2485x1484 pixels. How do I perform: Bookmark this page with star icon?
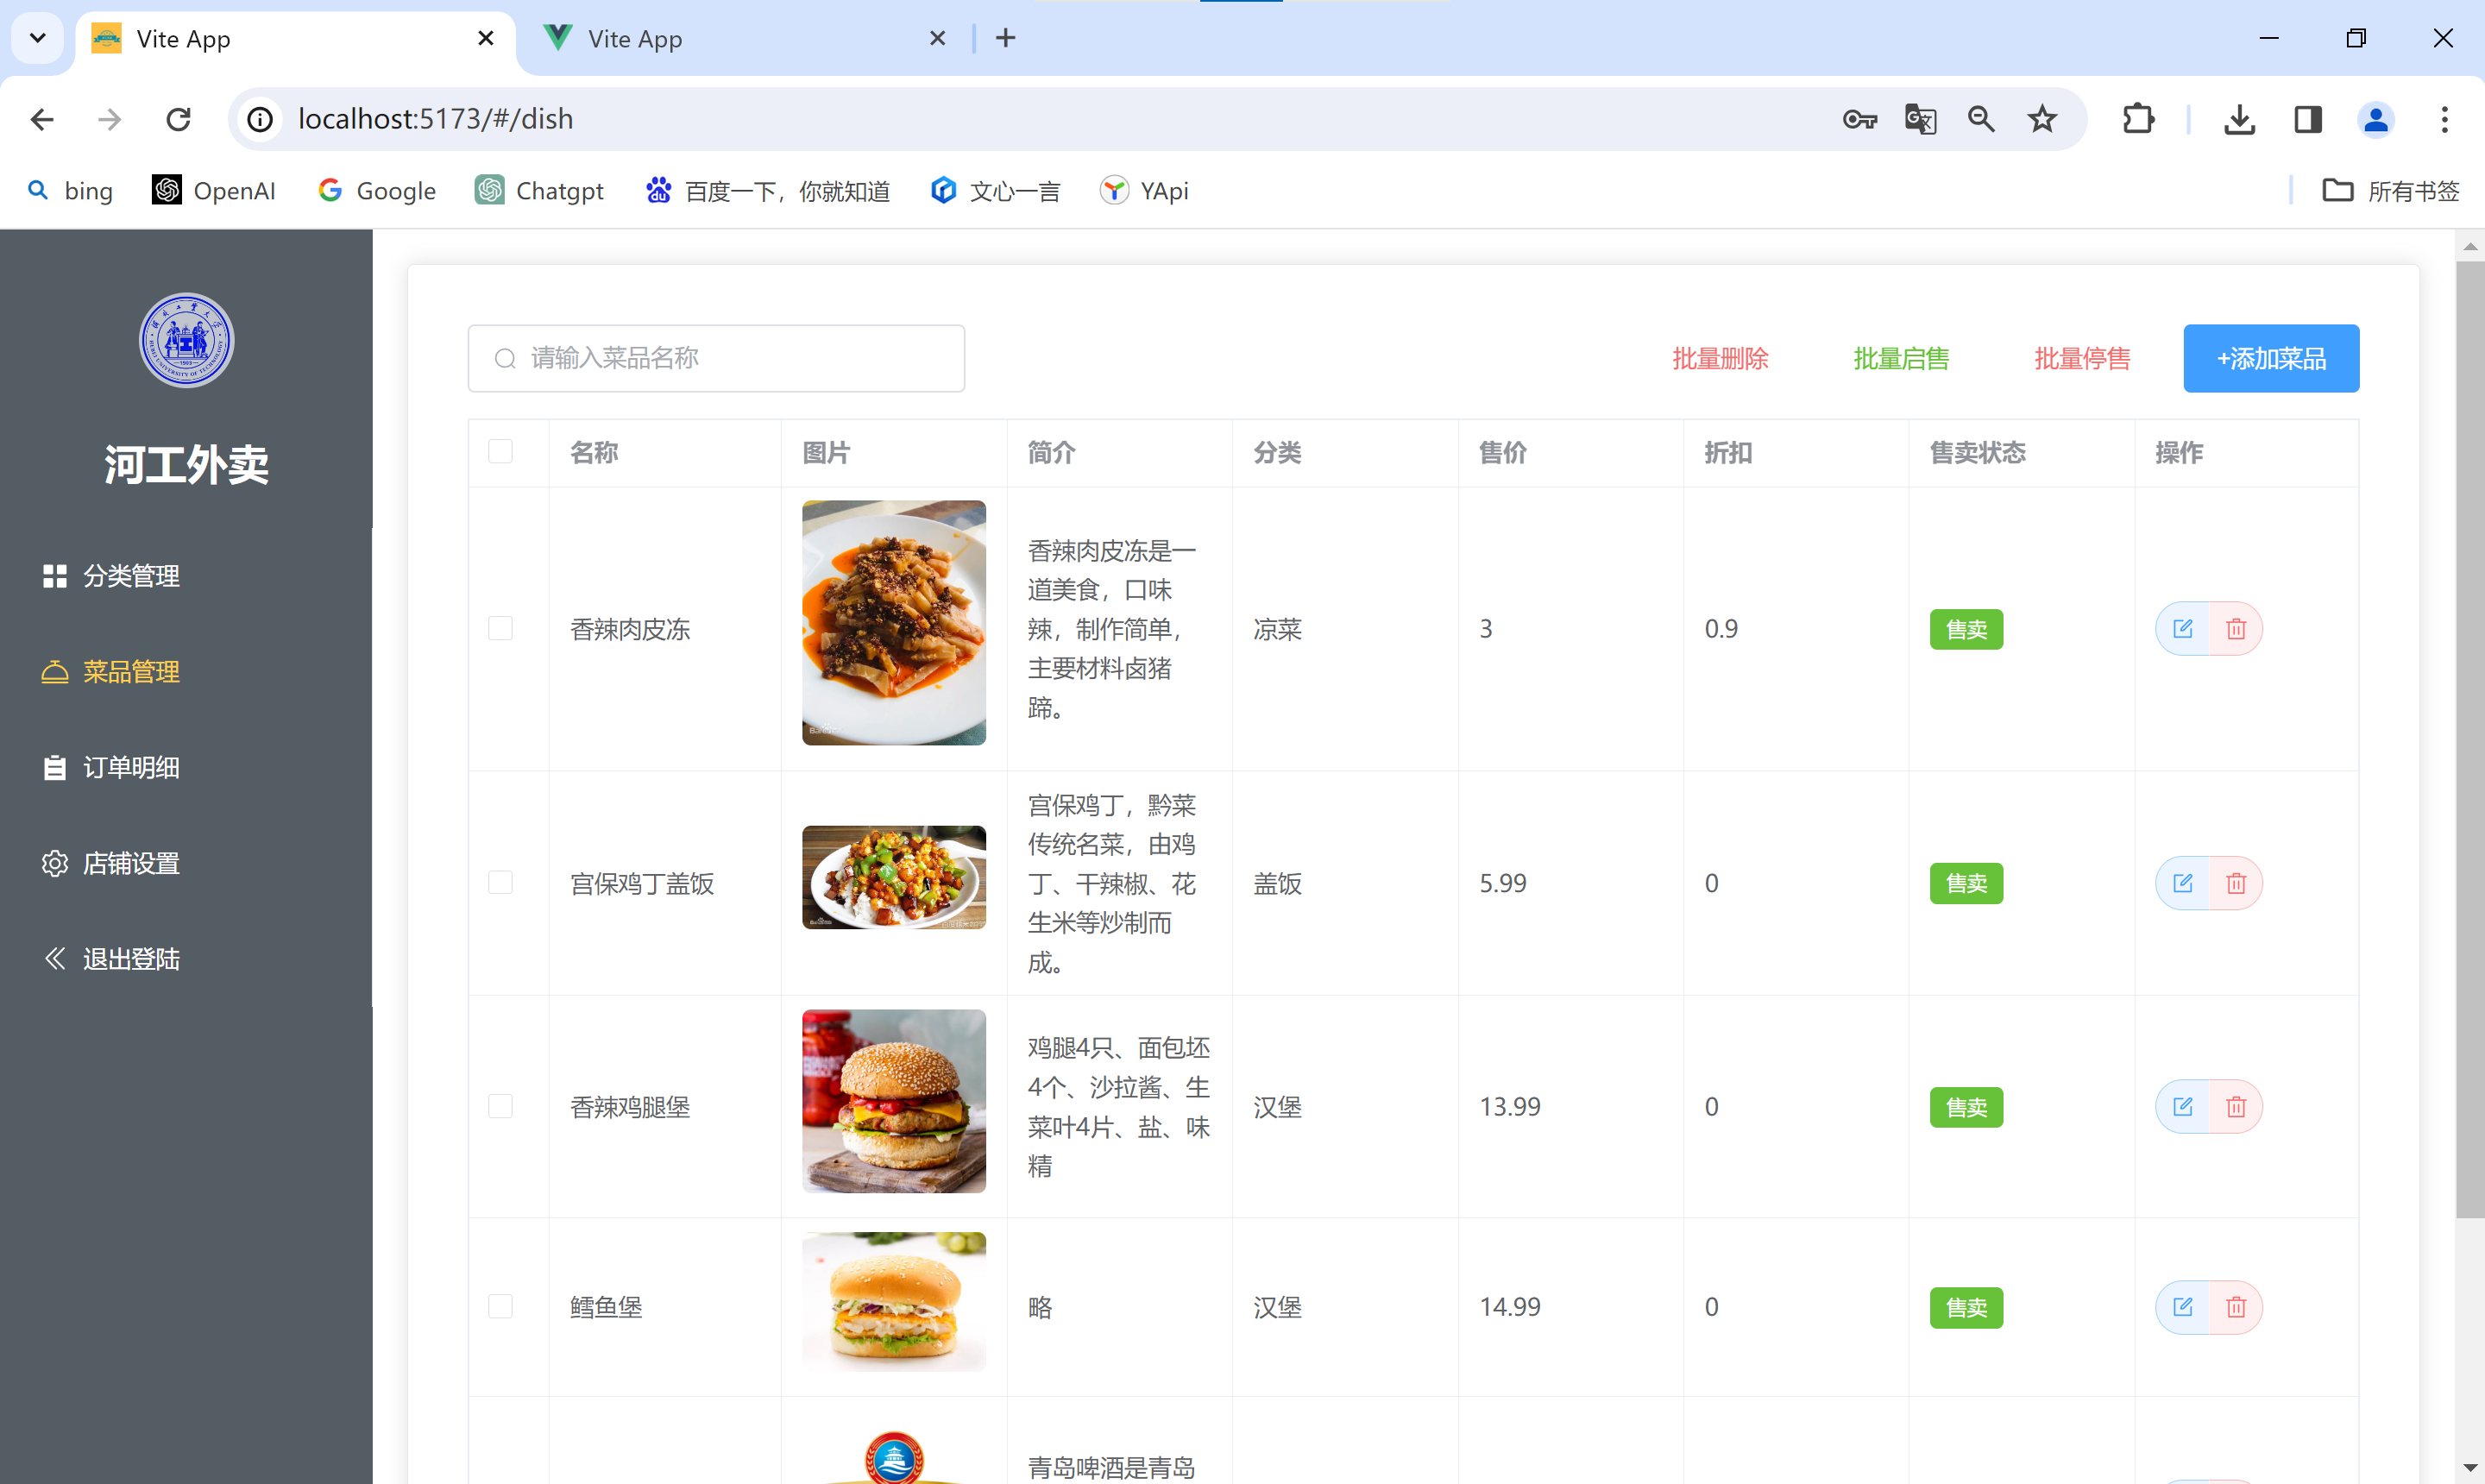pos(2042,119)
